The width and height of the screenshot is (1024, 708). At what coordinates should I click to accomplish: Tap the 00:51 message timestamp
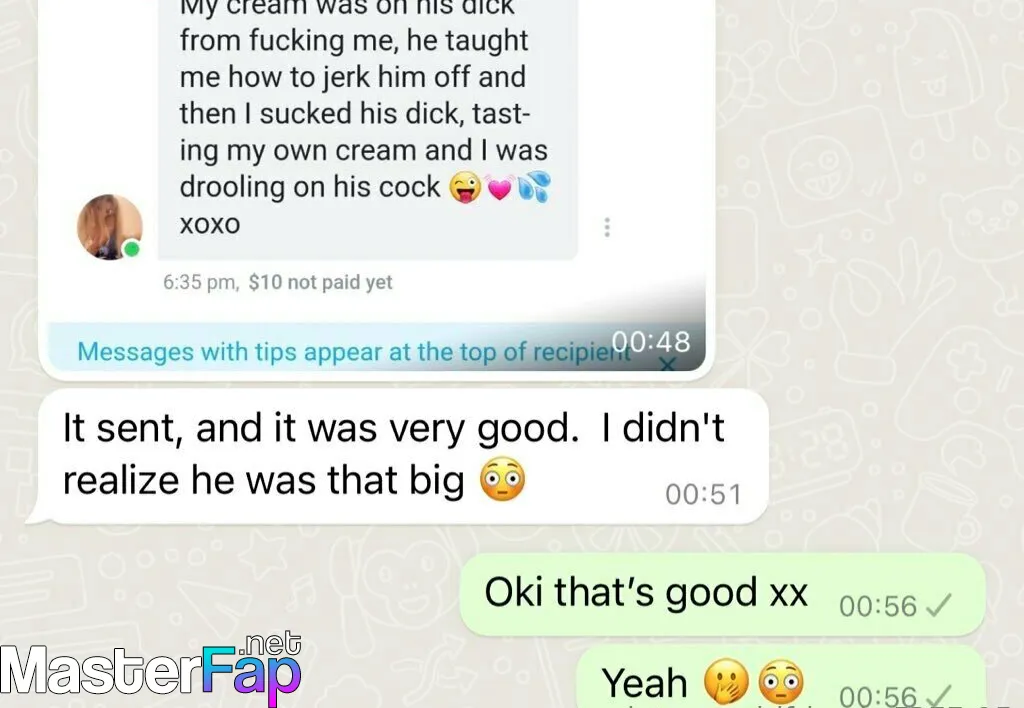pyautogui.click(x=703, y=494)
